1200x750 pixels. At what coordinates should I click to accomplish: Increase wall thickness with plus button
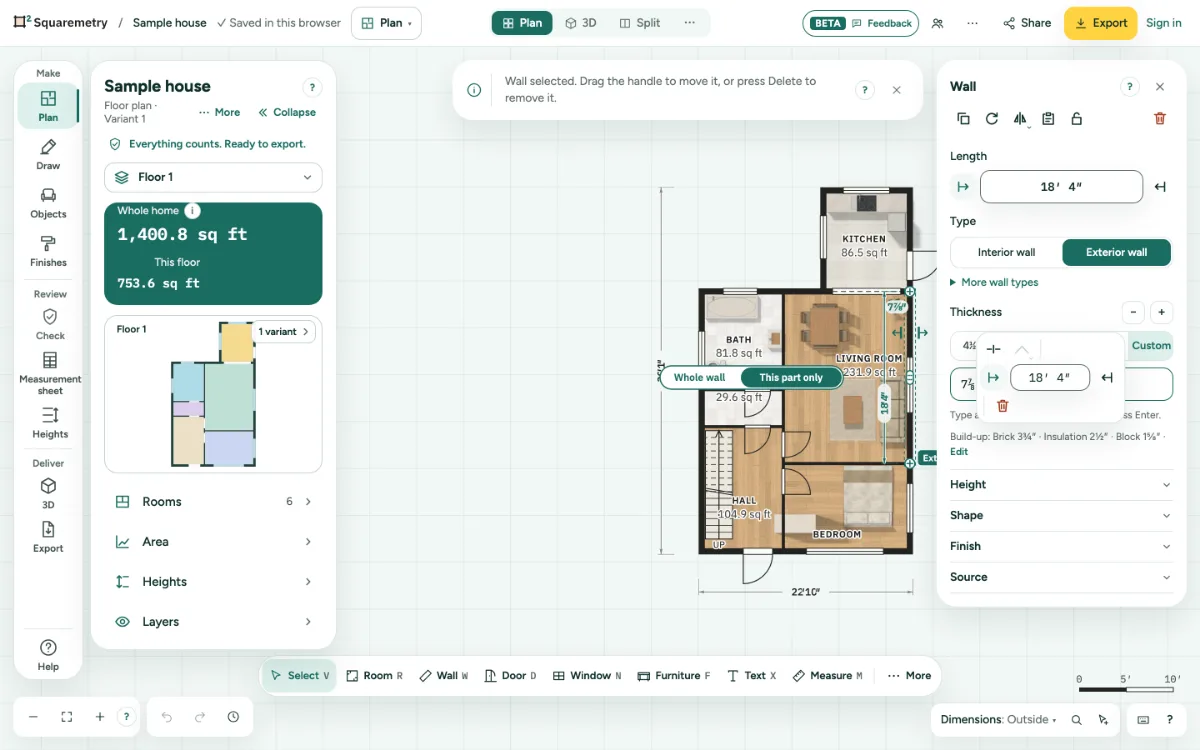coord(1161,312)
